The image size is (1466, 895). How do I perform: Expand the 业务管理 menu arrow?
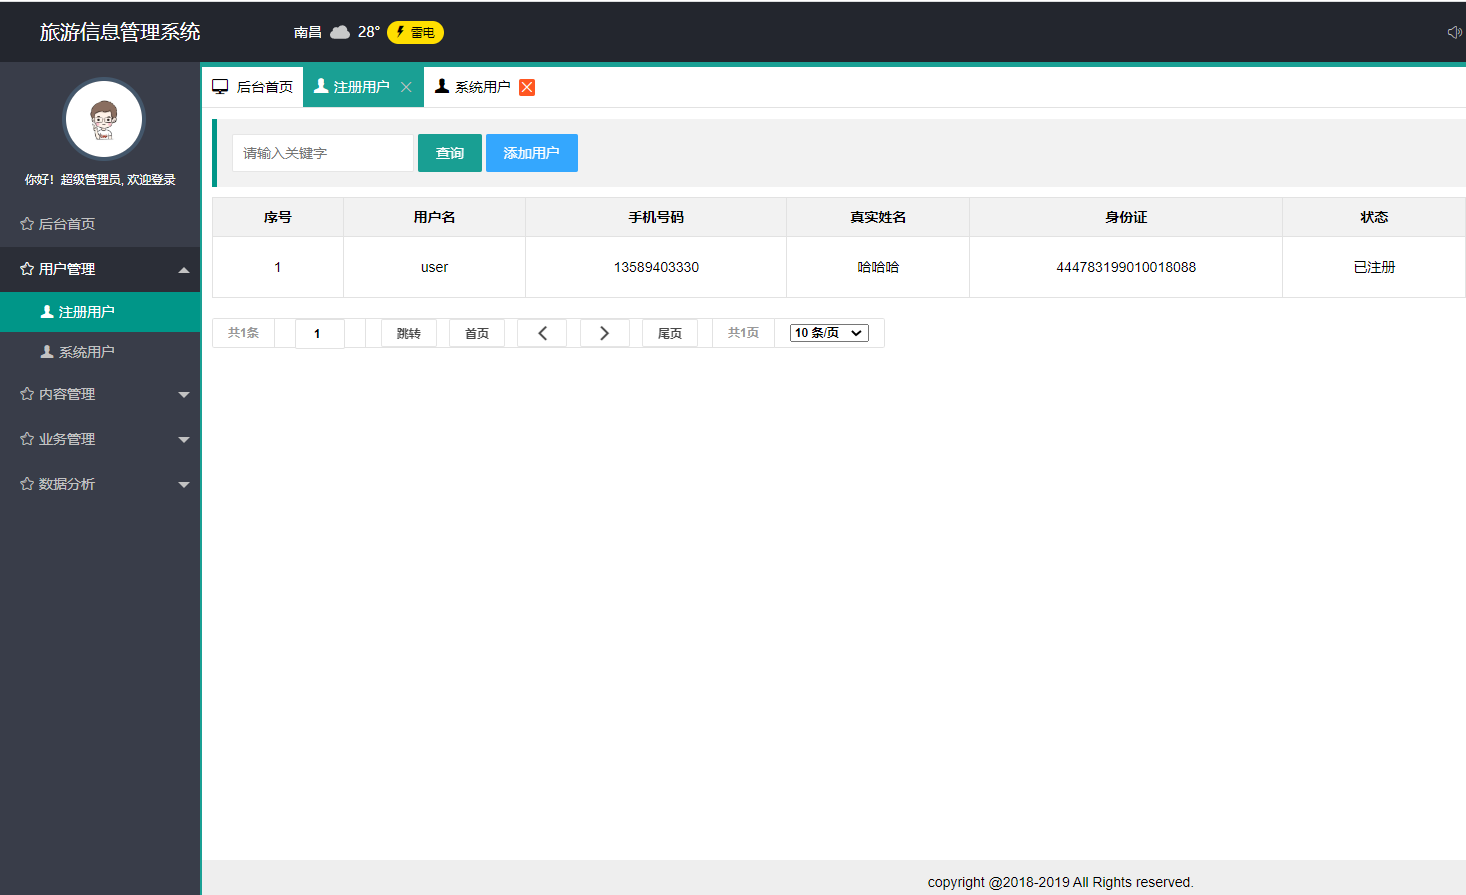184,440
